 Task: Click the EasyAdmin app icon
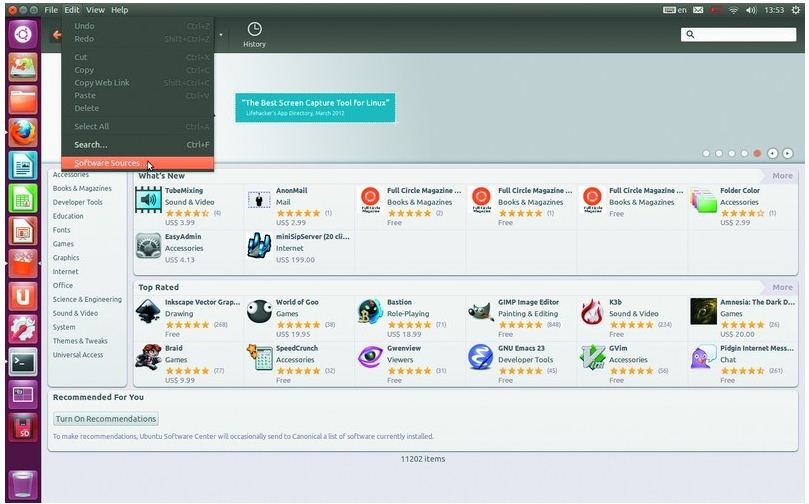point(148,246)
